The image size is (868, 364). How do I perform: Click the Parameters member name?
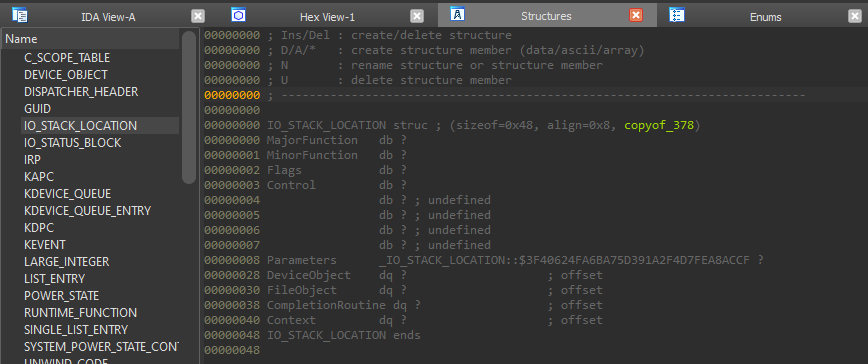point(302,260)
